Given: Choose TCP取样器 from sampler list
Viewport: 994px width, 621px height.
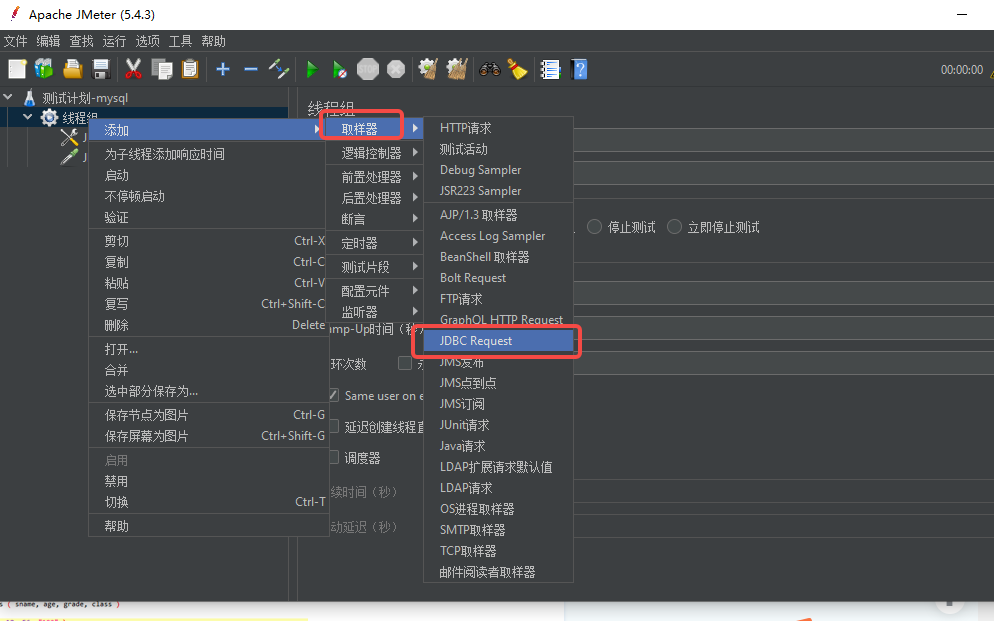Looking at the screenshot, I should (x=498, y=551).
